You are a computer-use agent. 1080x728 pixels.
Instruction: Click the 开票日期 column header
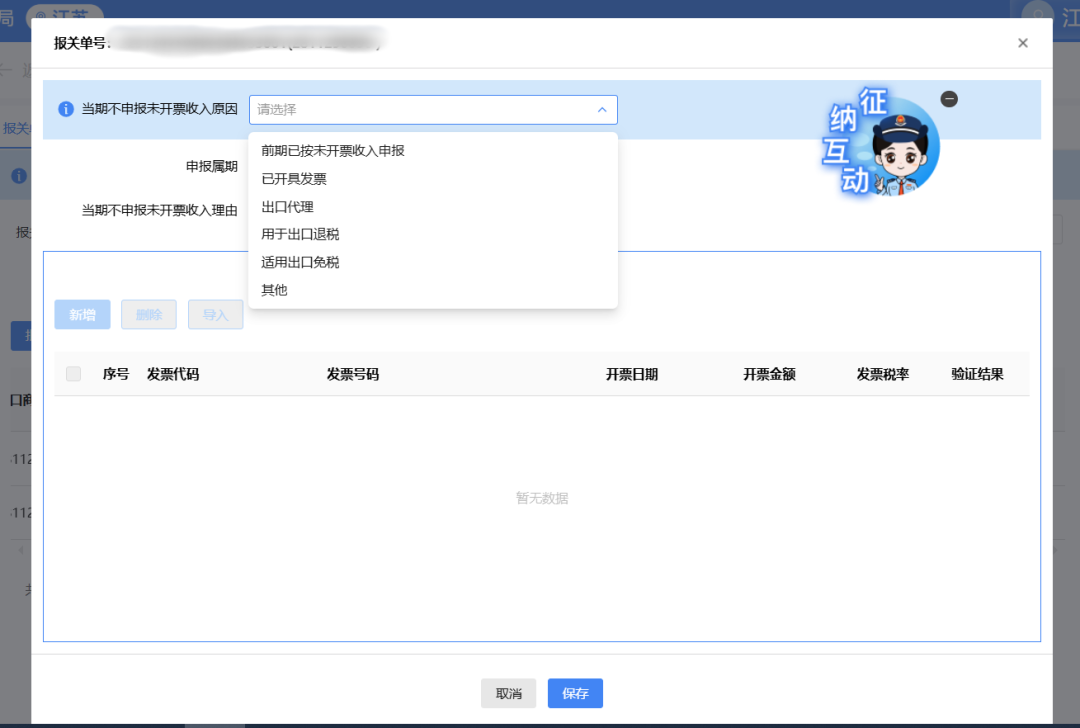[x=632, y=375]
